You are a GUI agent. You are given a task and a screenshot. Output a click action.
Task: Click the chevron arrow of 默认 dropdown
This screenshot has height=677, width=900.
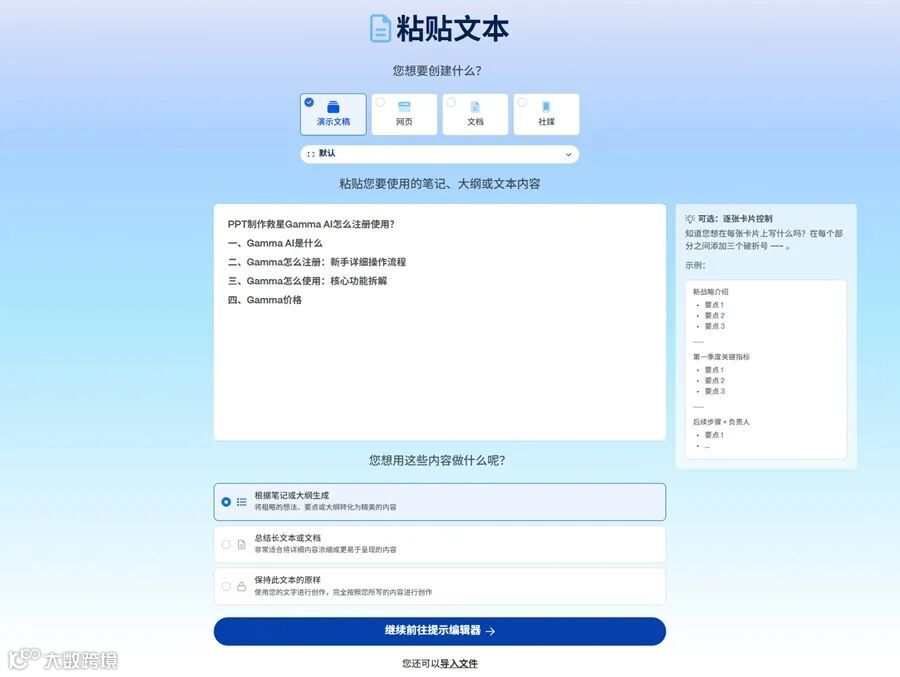coord(568,154)
